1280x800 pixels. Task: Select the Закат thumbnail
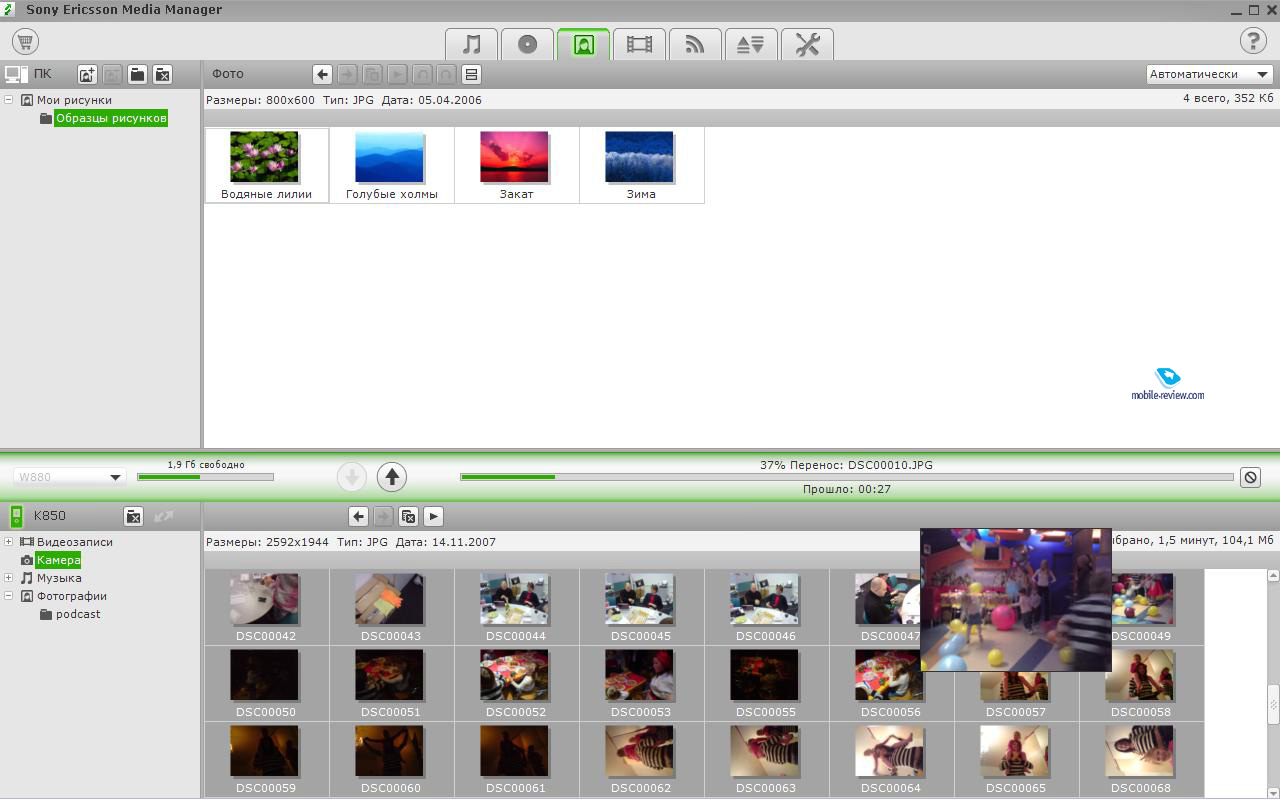[x=516, y=165]
